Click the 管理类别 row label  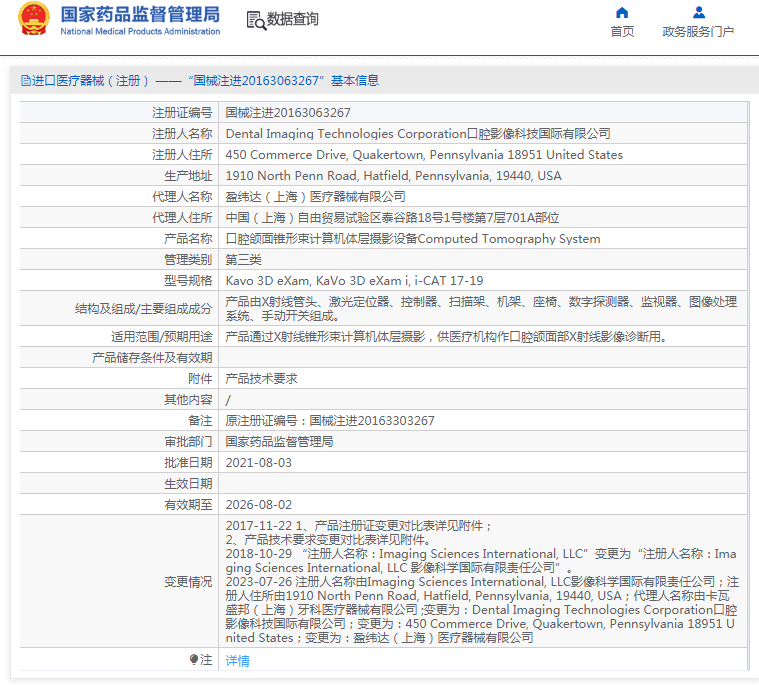188,259
